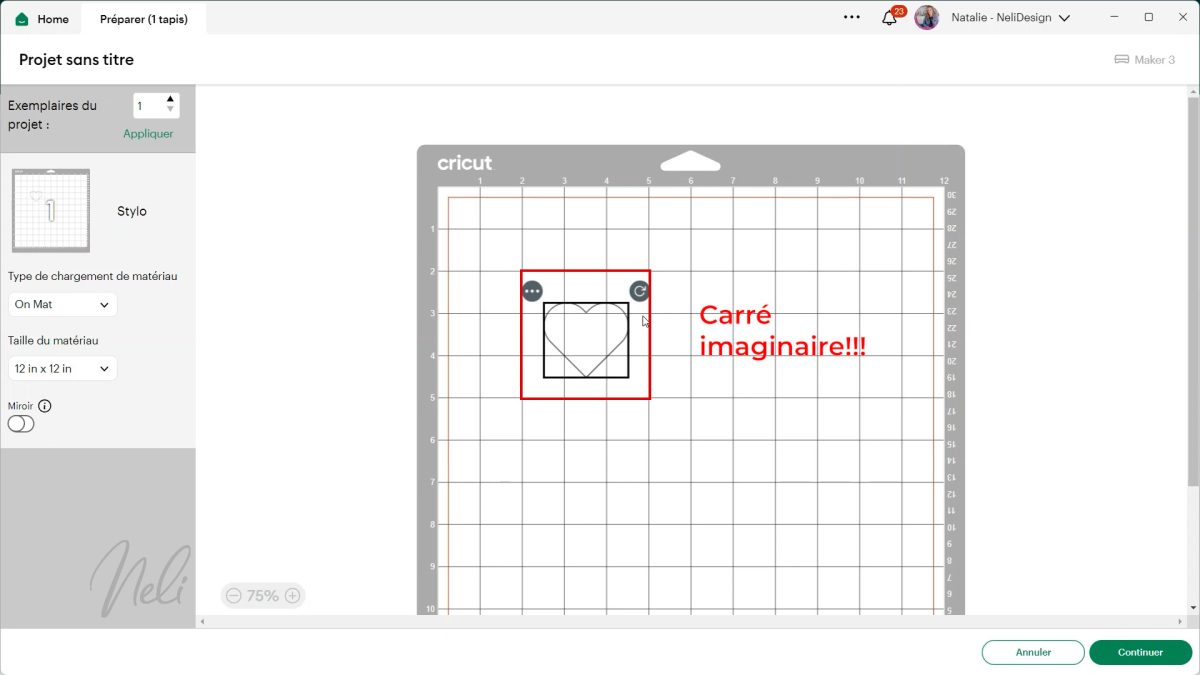Select the Préparer (1 tapis) tab

144,18
